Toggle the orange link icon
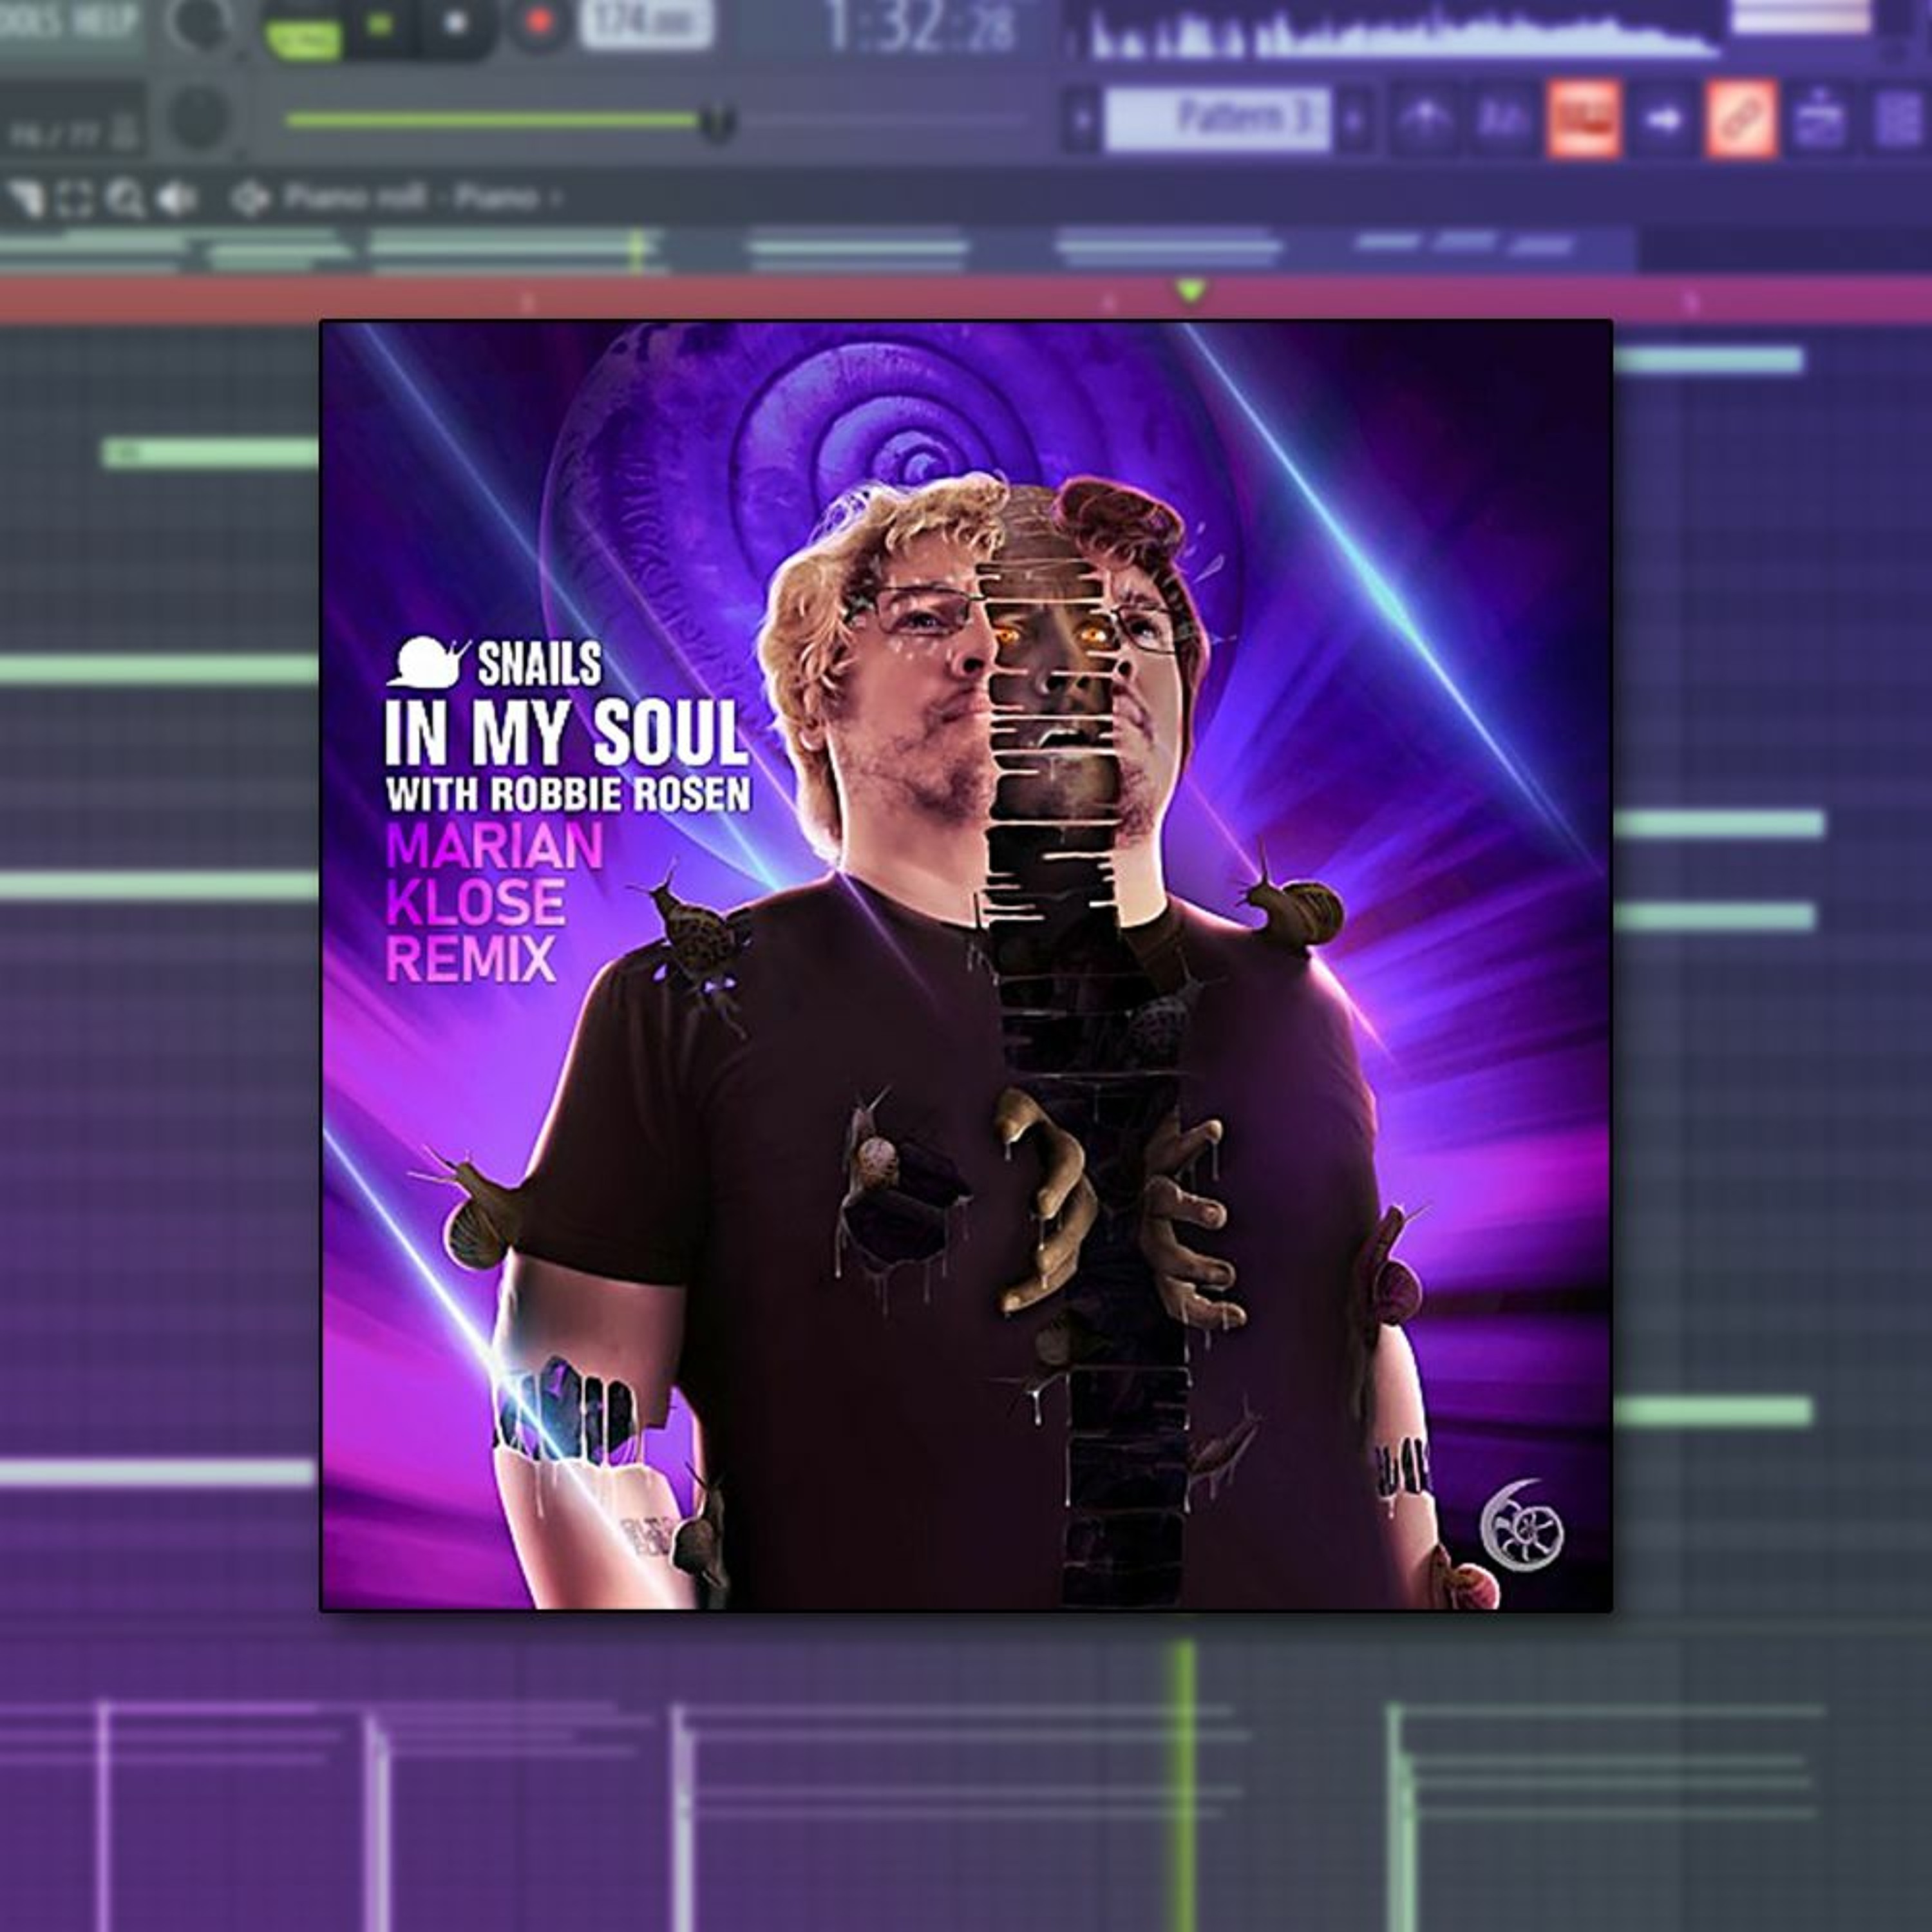The image size is (1932, 1932). click(1741, 120)
